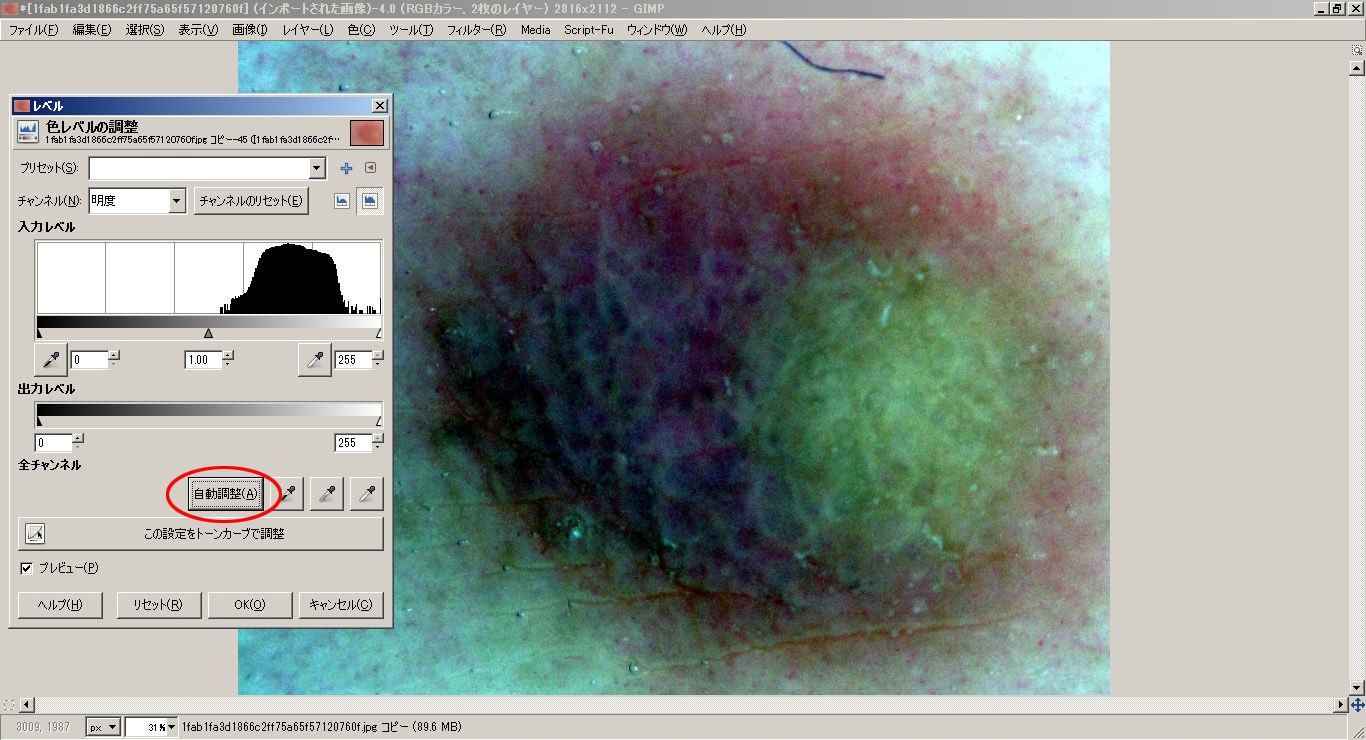
Task: Increase gamma value with stepper arrows
Action: click(229, 355)
